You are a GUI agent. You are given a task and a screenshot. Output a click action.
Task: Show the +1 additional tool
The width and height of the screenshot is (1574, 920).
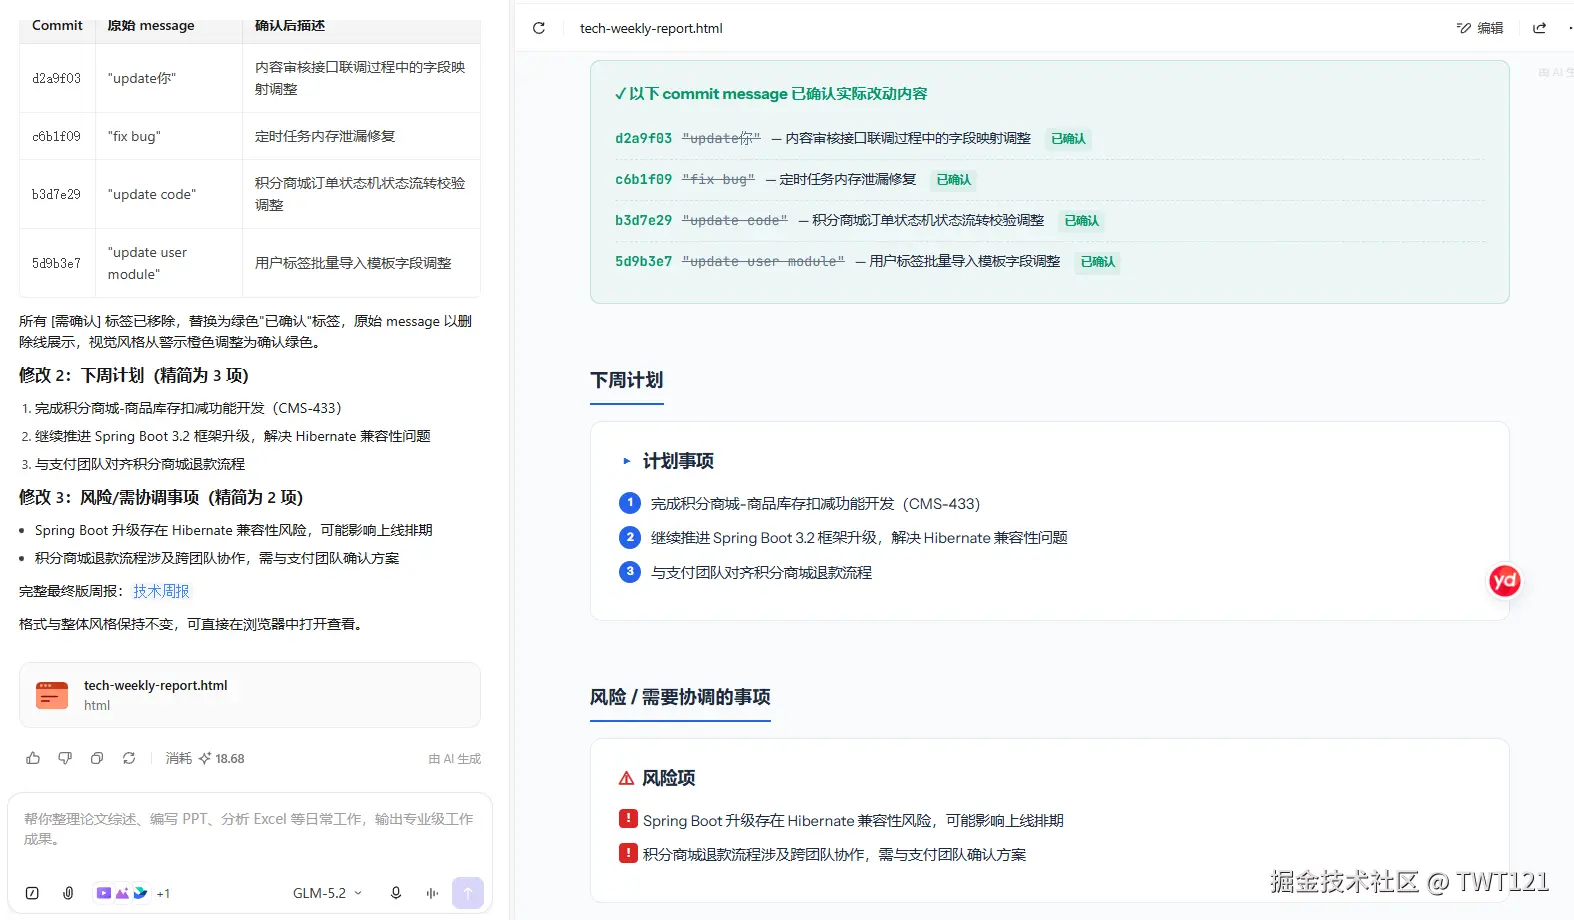point(163,894)
